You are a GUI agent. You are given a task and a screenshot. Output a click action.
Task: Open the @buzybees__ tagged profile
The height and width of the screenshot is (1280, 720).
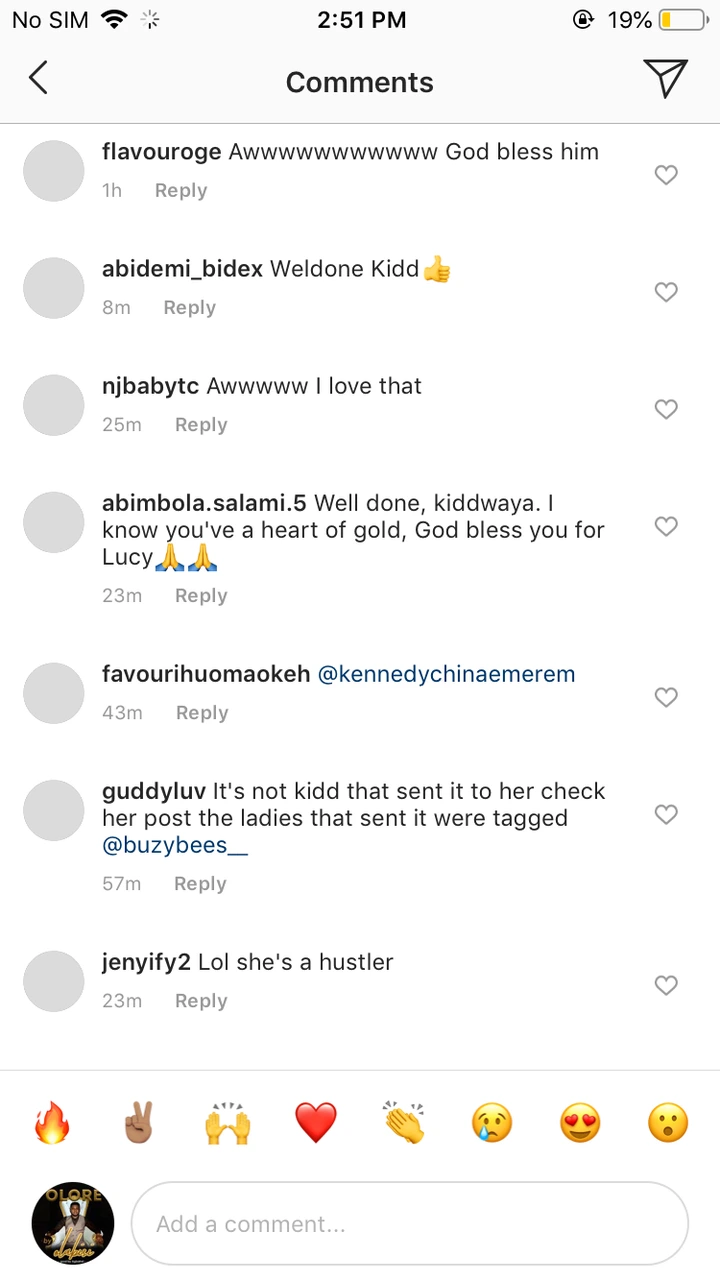coord(165,845)
